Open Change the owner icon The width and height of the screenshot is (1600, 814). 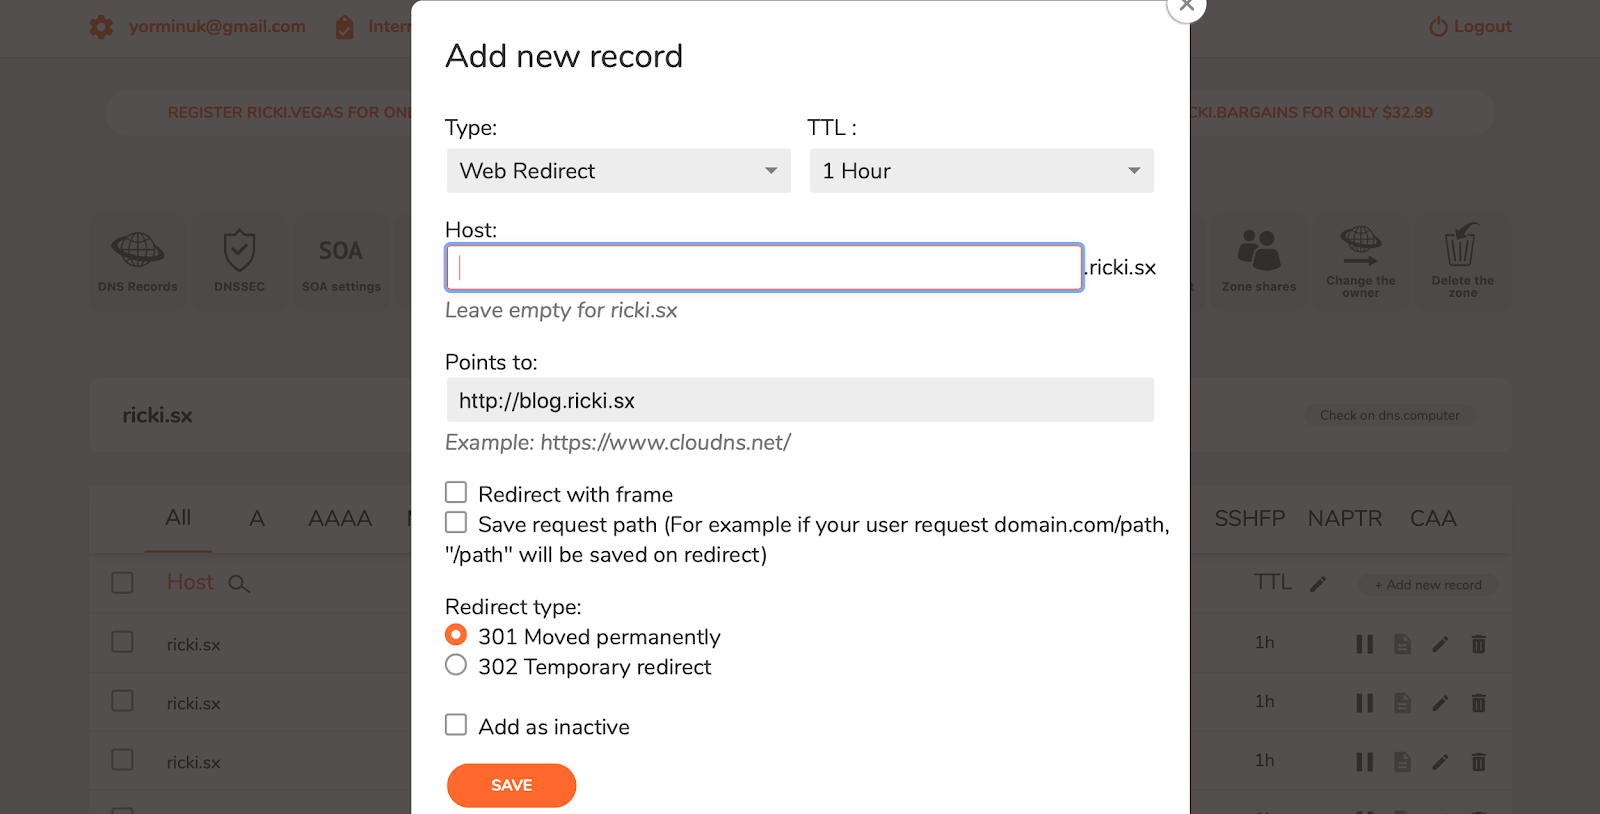pyautogui.click(x=1361, y=243)
